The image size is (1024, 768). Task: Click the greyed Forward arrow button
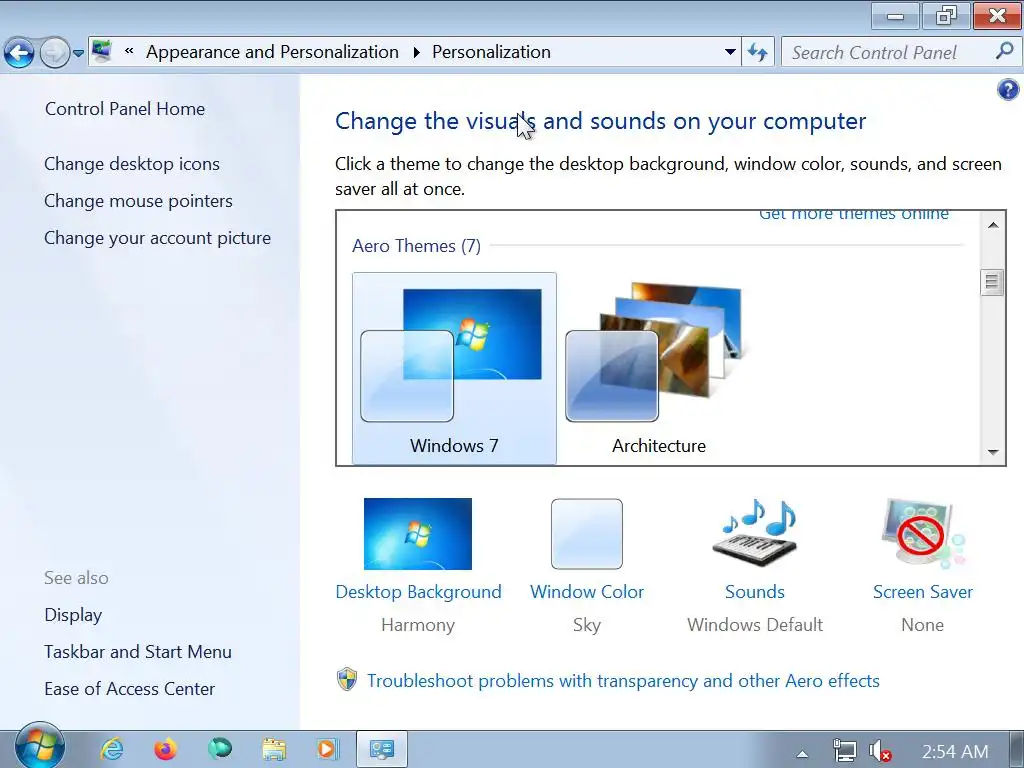pos(55,53)
